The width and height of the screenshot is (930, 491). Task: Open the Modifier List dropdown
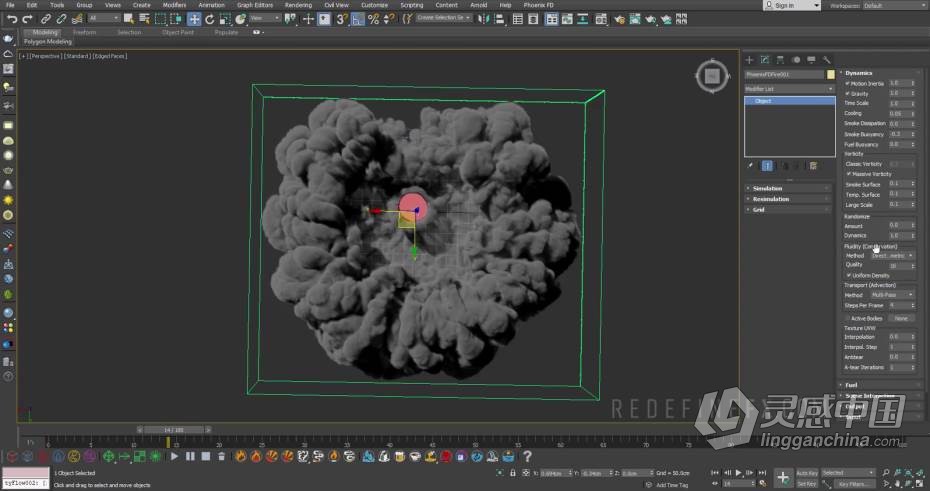coord(789,89)
